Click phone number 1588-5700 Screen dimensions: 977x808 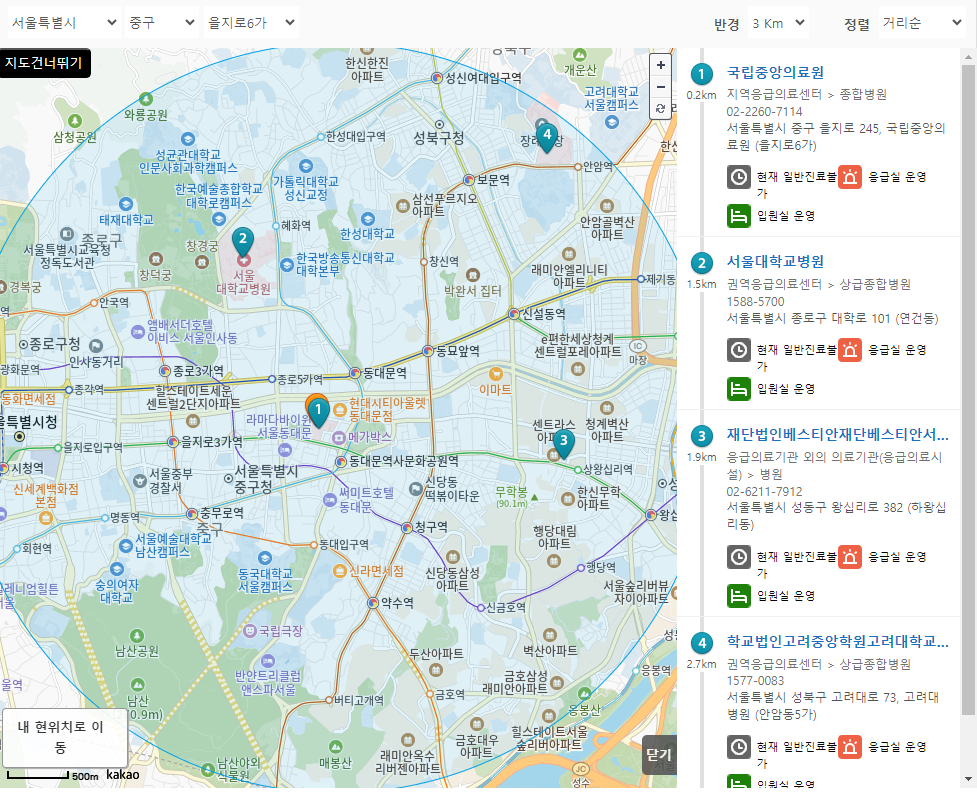click(755, 302)
